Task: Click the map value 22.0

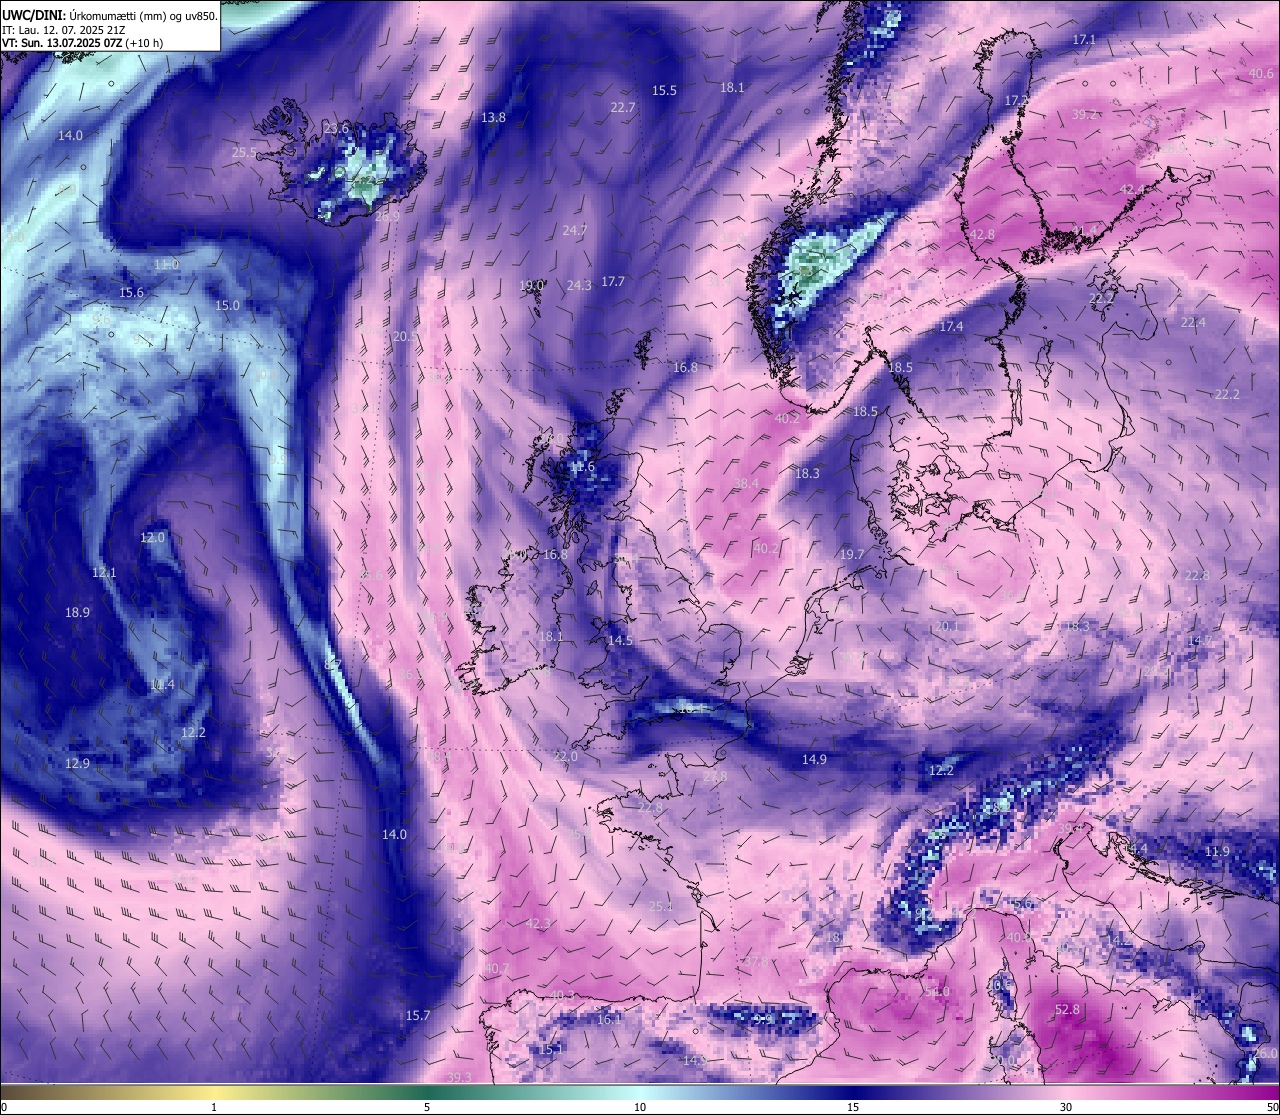Action: coord(565,756)
